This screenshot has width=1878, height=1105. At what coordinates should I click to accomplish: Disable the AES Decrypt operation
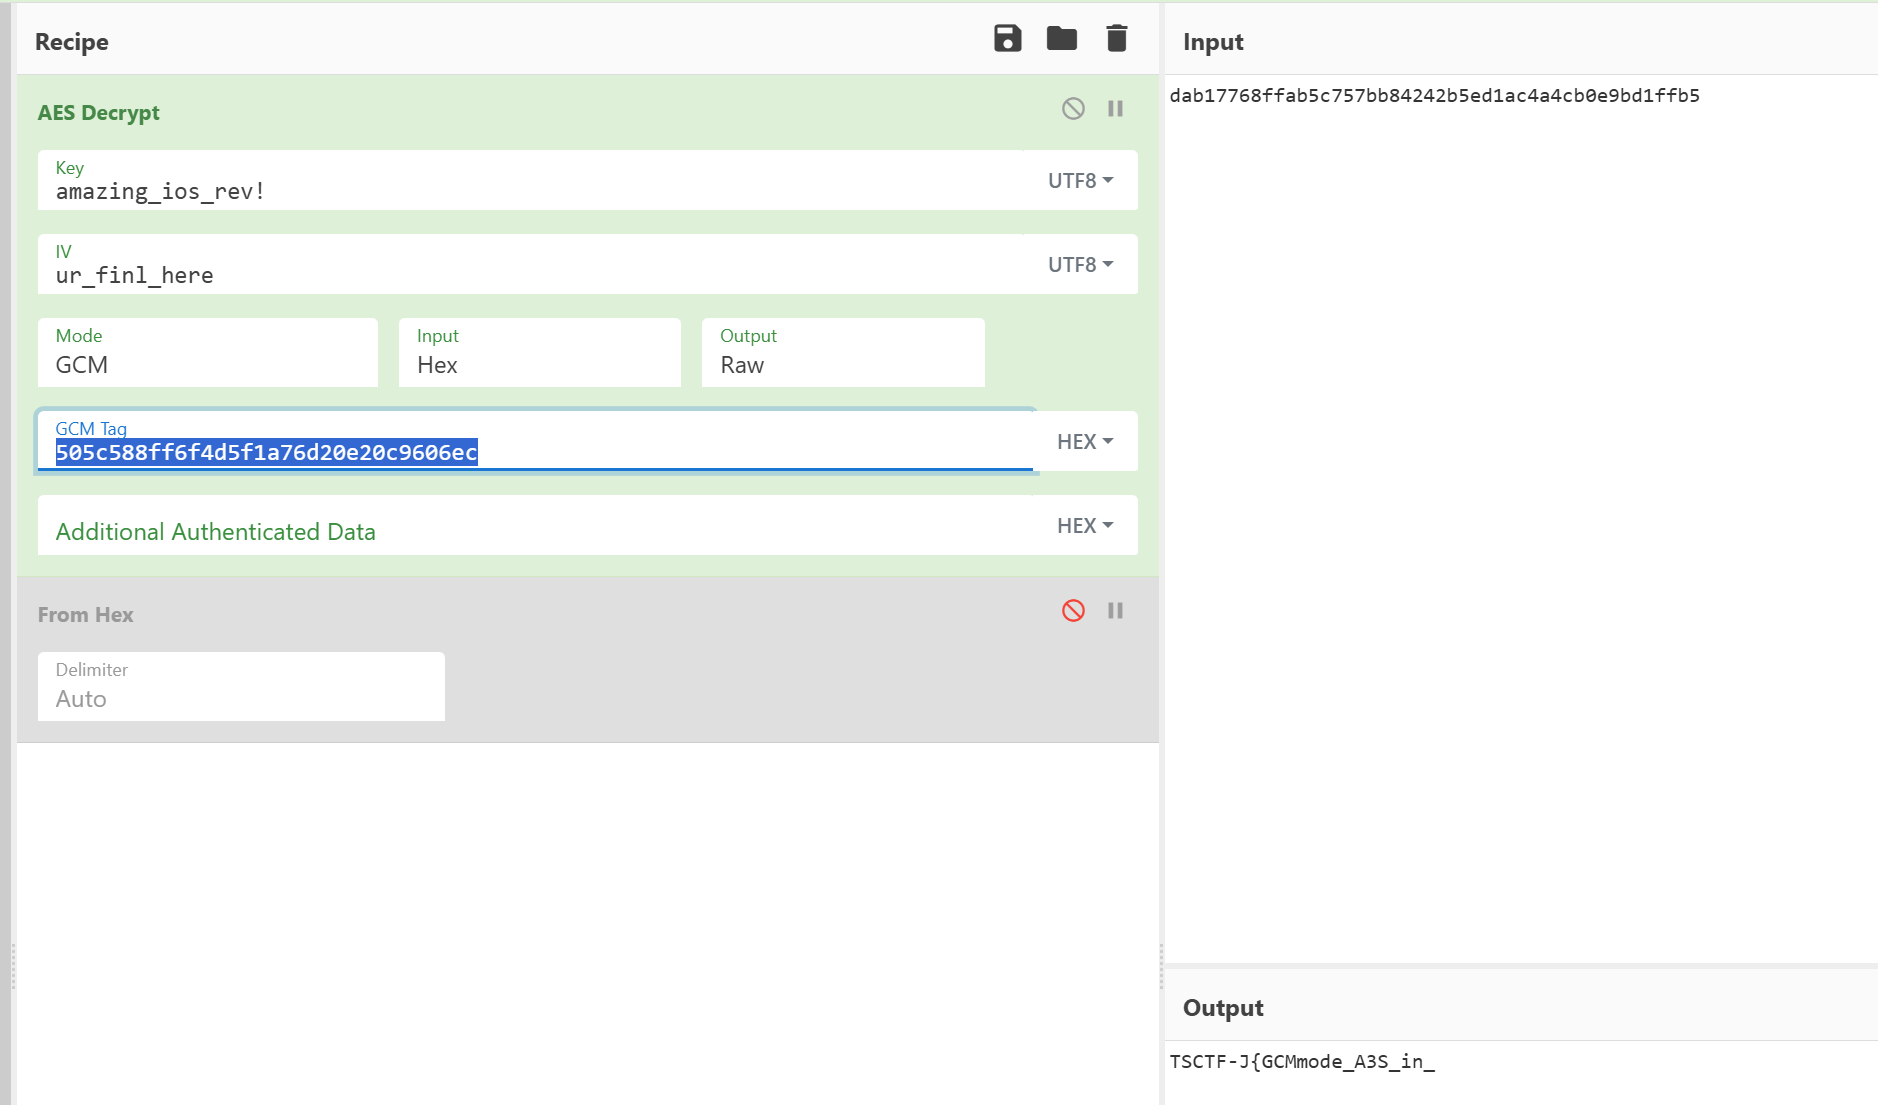click(1073, 109)
